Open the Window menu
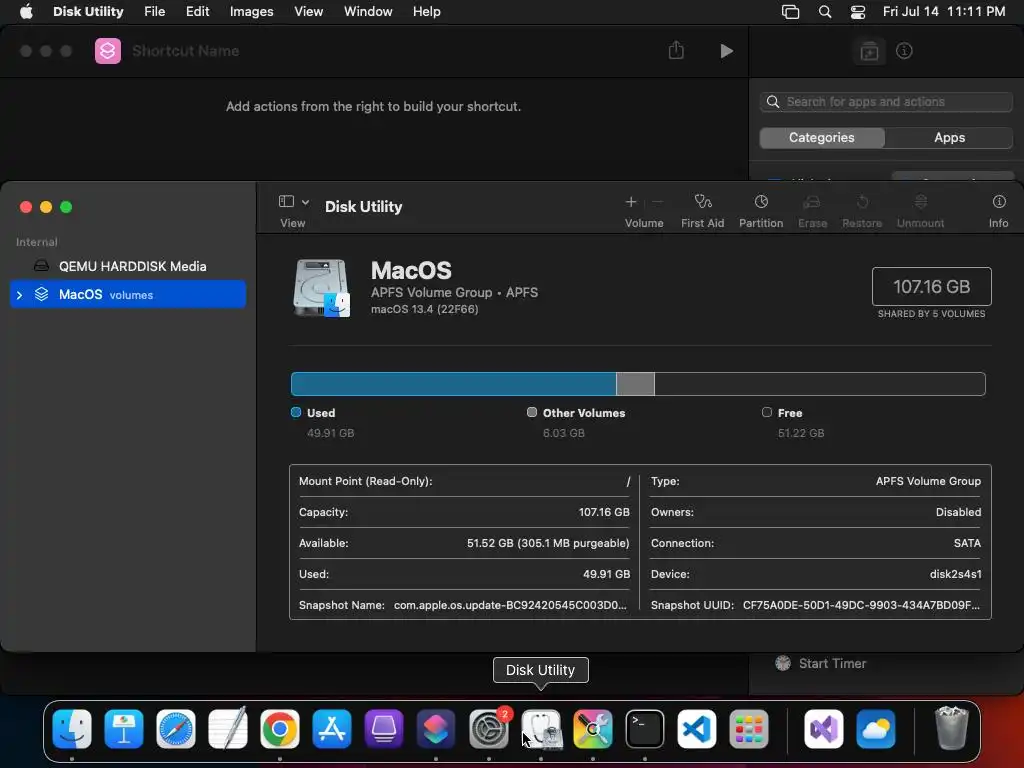The width and height of the screenshot is (1024, 768). tap(368, 12)
